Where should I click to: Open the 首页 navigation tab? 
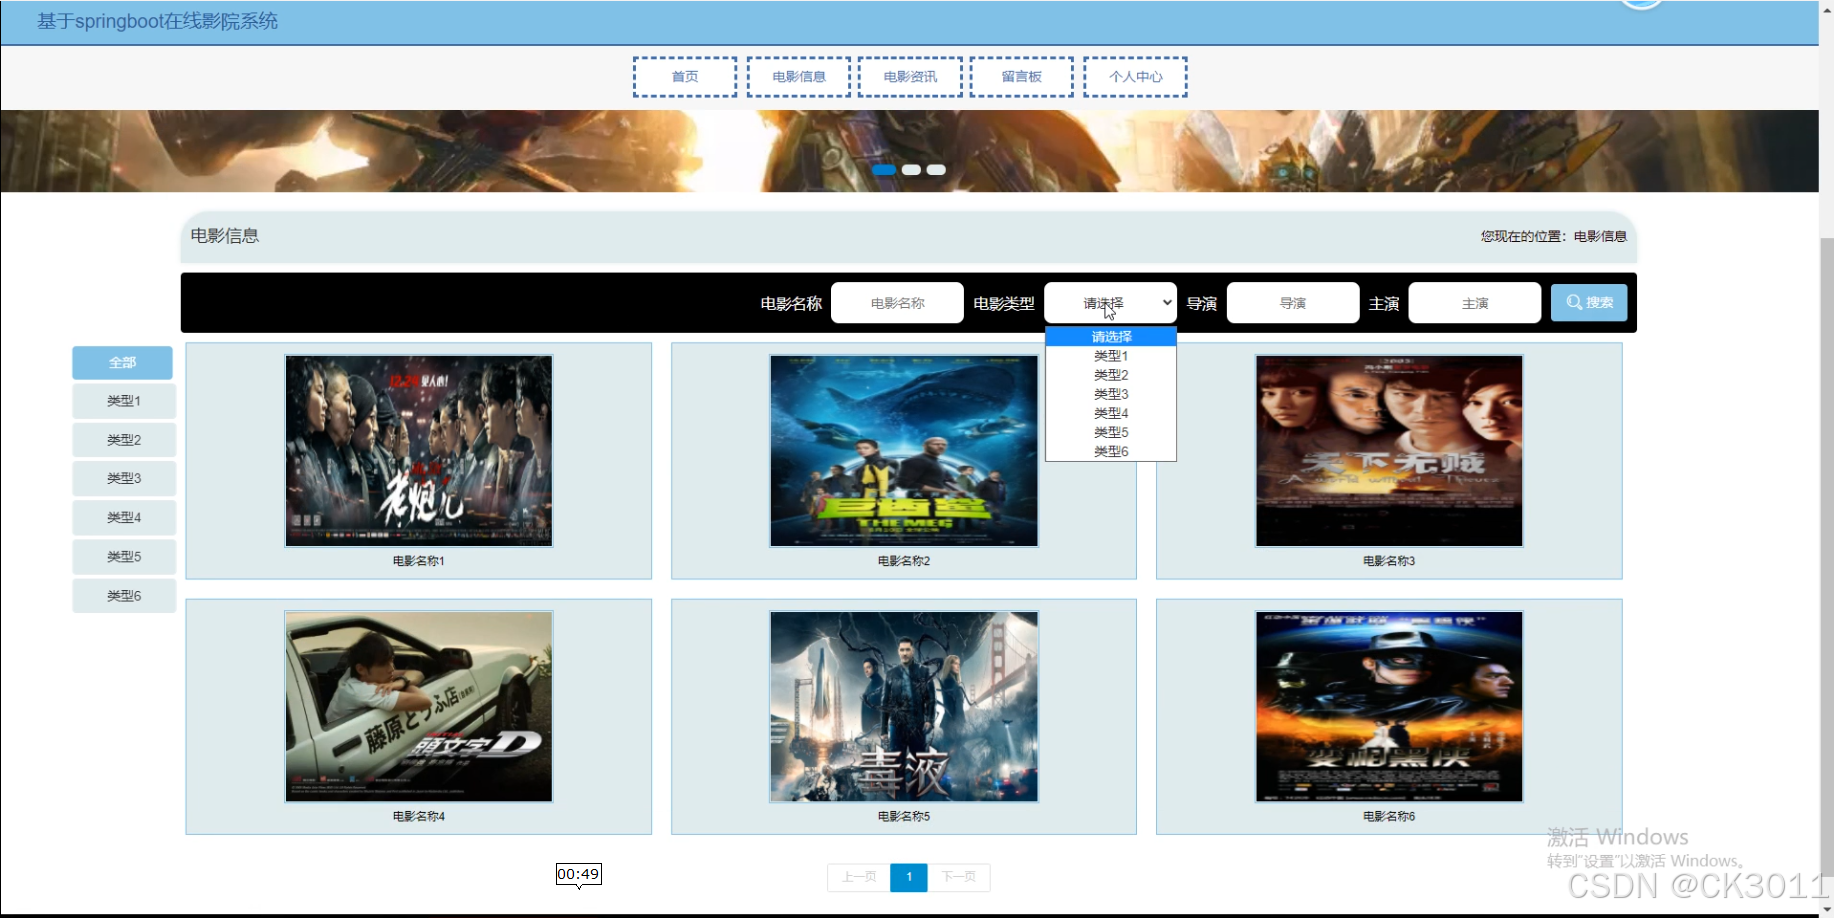click(685, 77)
